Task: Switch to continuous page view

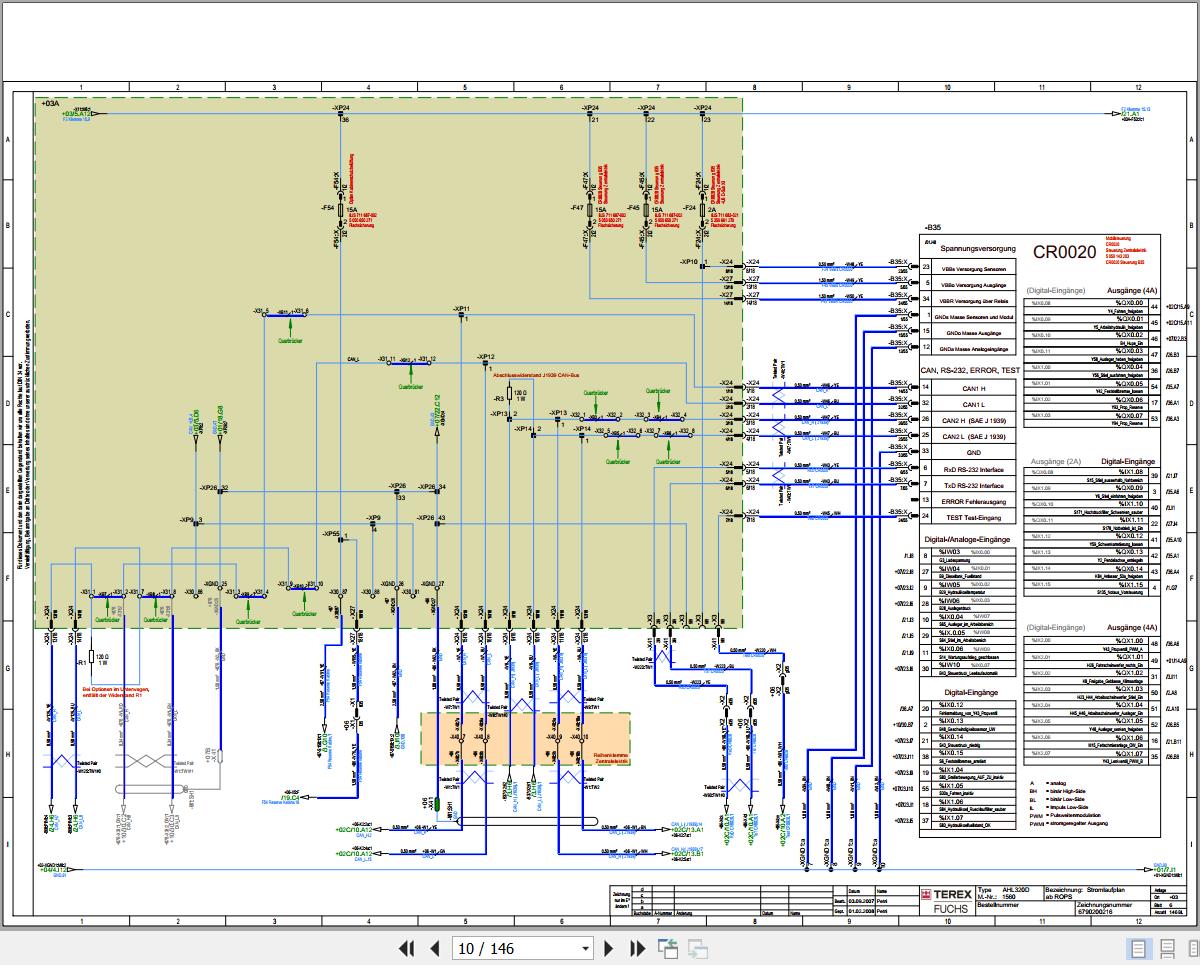Action: click(x=1166, y=948)
